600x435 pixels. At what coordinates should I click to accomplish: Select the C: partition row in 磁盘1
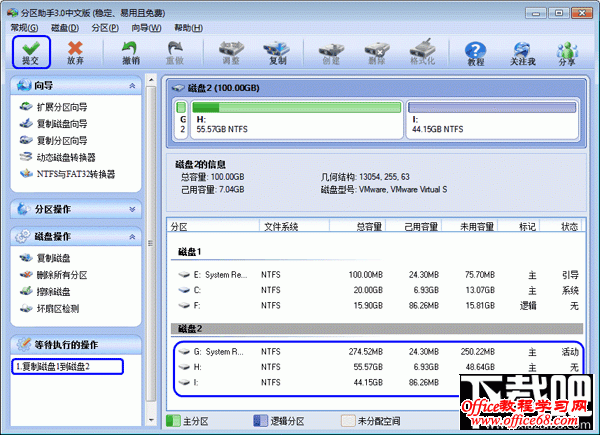[377, 290]
